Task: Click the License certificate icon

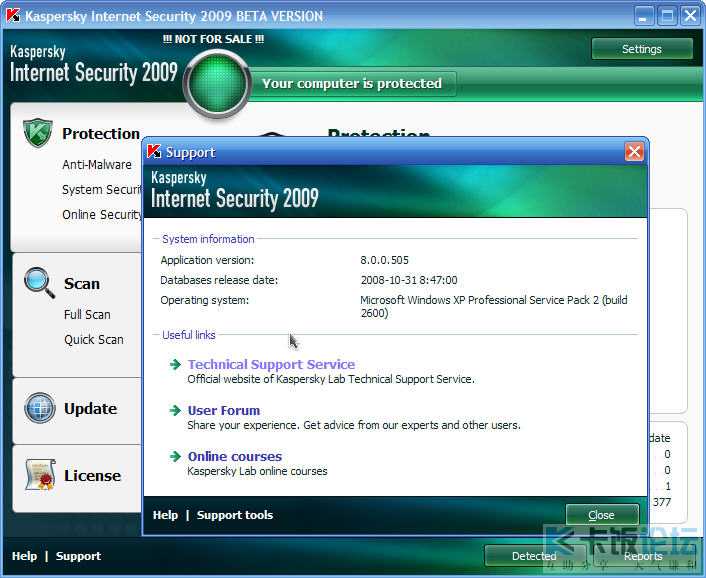Action: click(x=41, y=474)
